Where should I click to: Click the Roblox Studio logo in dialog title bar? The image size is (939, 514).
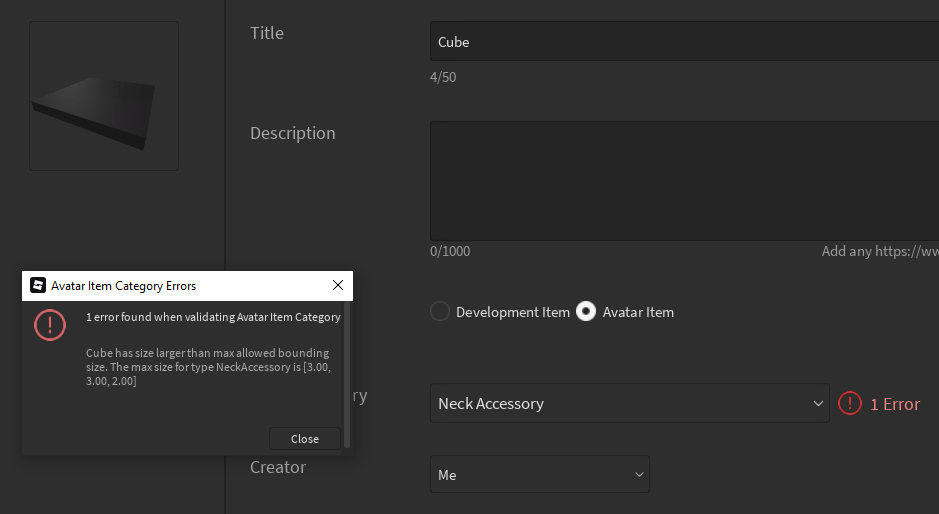(38, 286)
